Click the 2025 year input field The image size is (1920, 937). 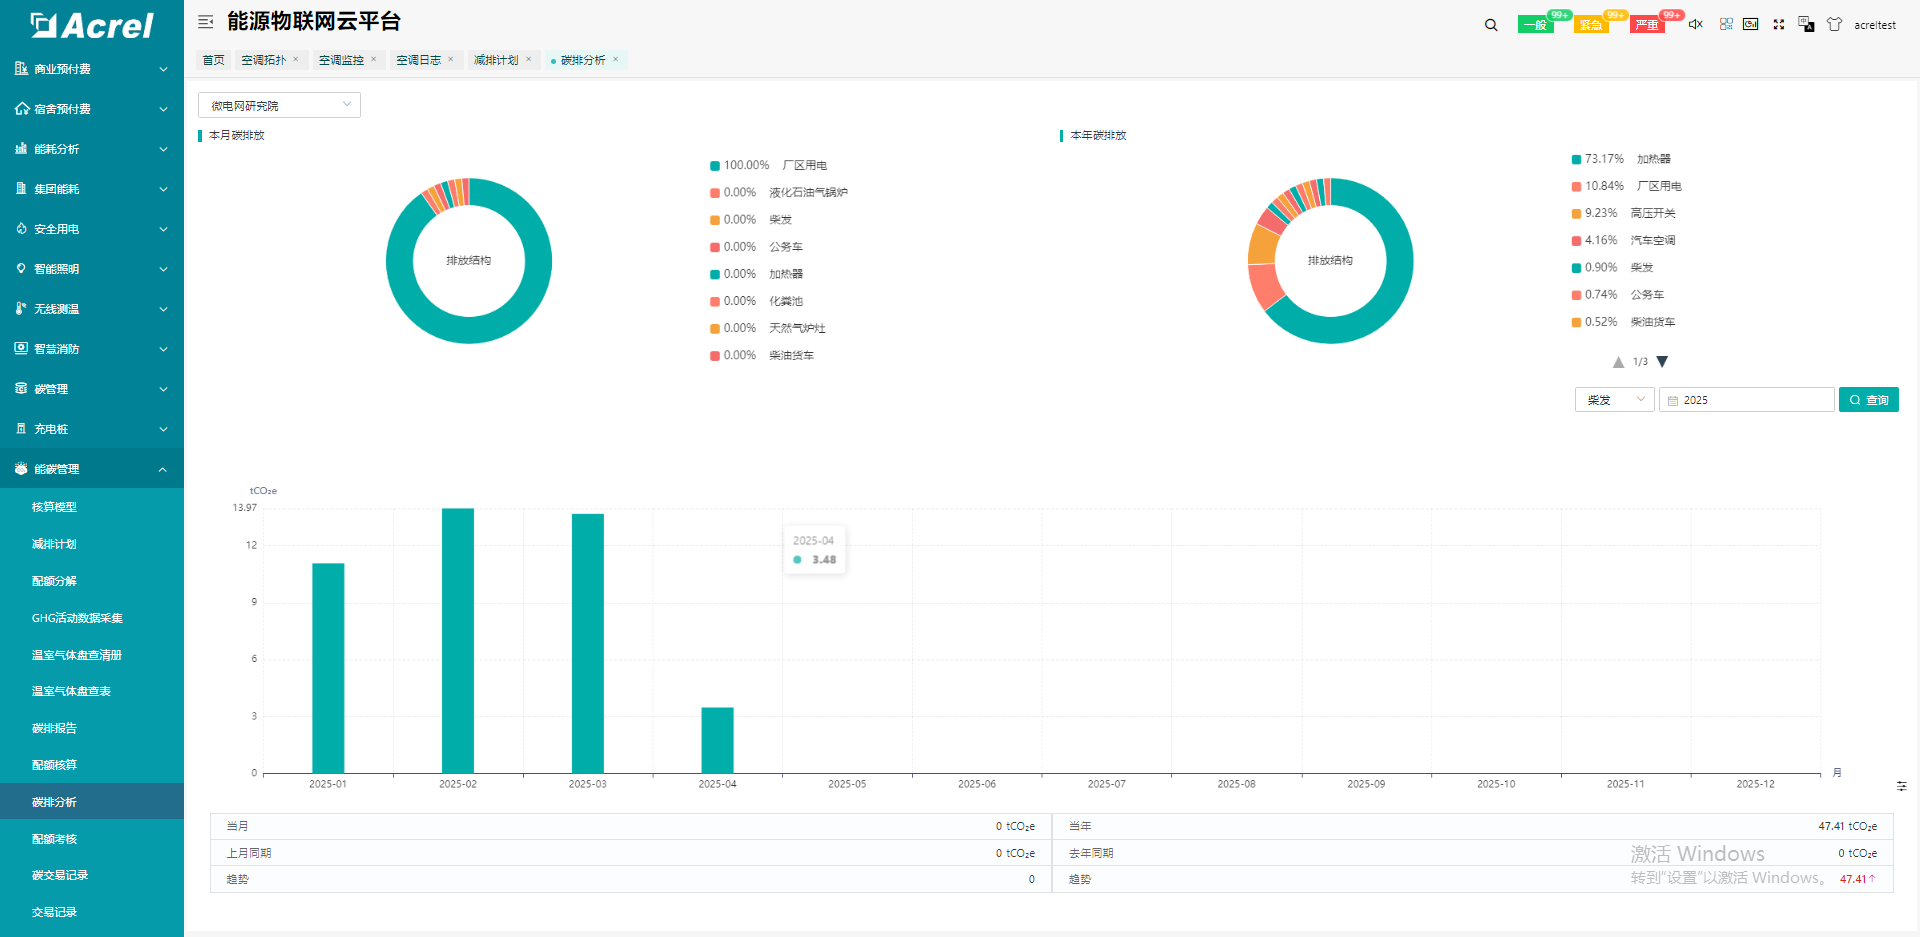click(1746, 400)
